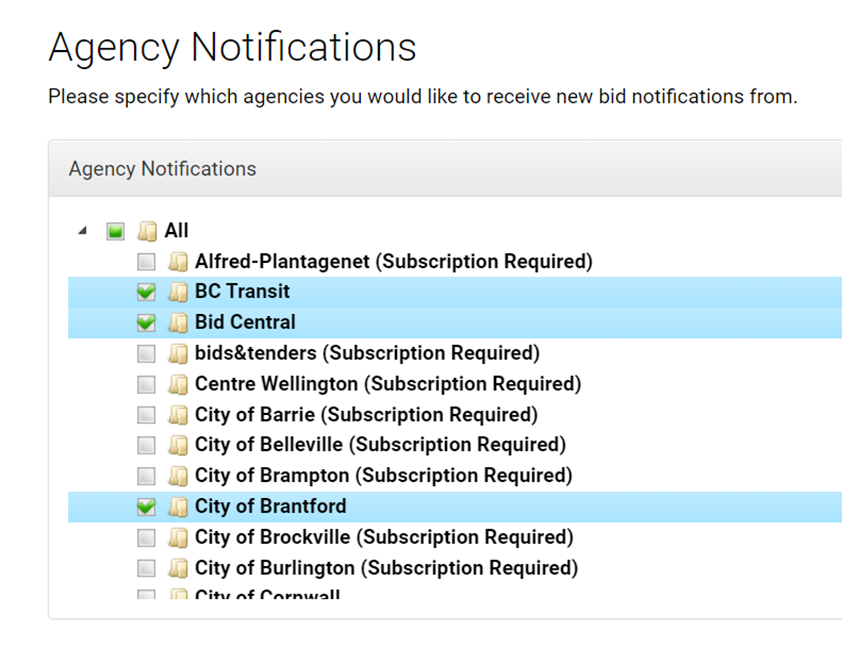Screen dimensions: 842x647
Task: Click the BC Transit folder icon
Action: [178, 292]
